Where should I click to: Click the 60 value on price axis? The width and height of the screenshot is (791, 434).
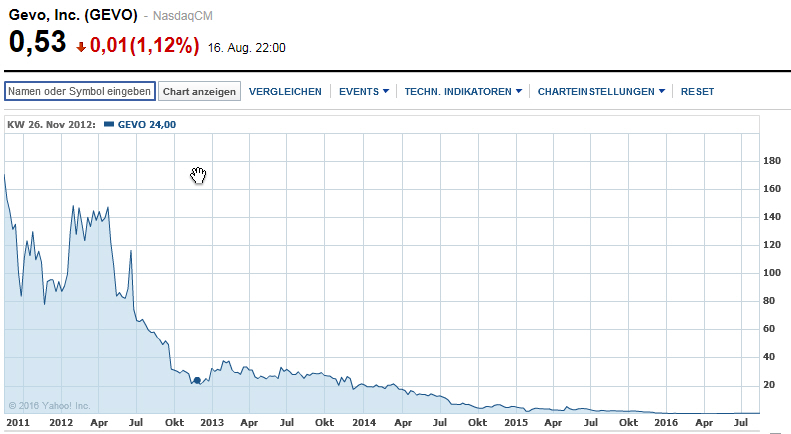click(x=769, y=329)
